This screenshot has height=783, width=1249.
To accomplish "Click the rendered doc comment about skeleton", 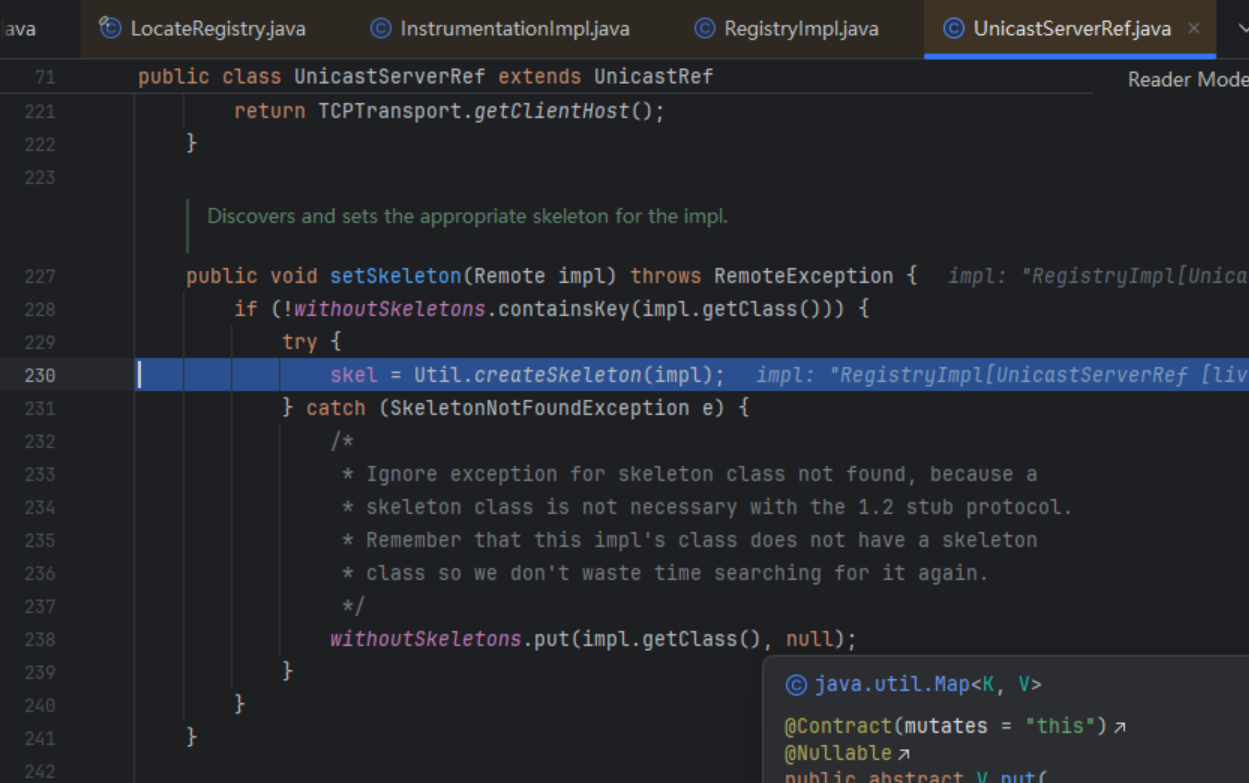I will (x=467, y=216).
